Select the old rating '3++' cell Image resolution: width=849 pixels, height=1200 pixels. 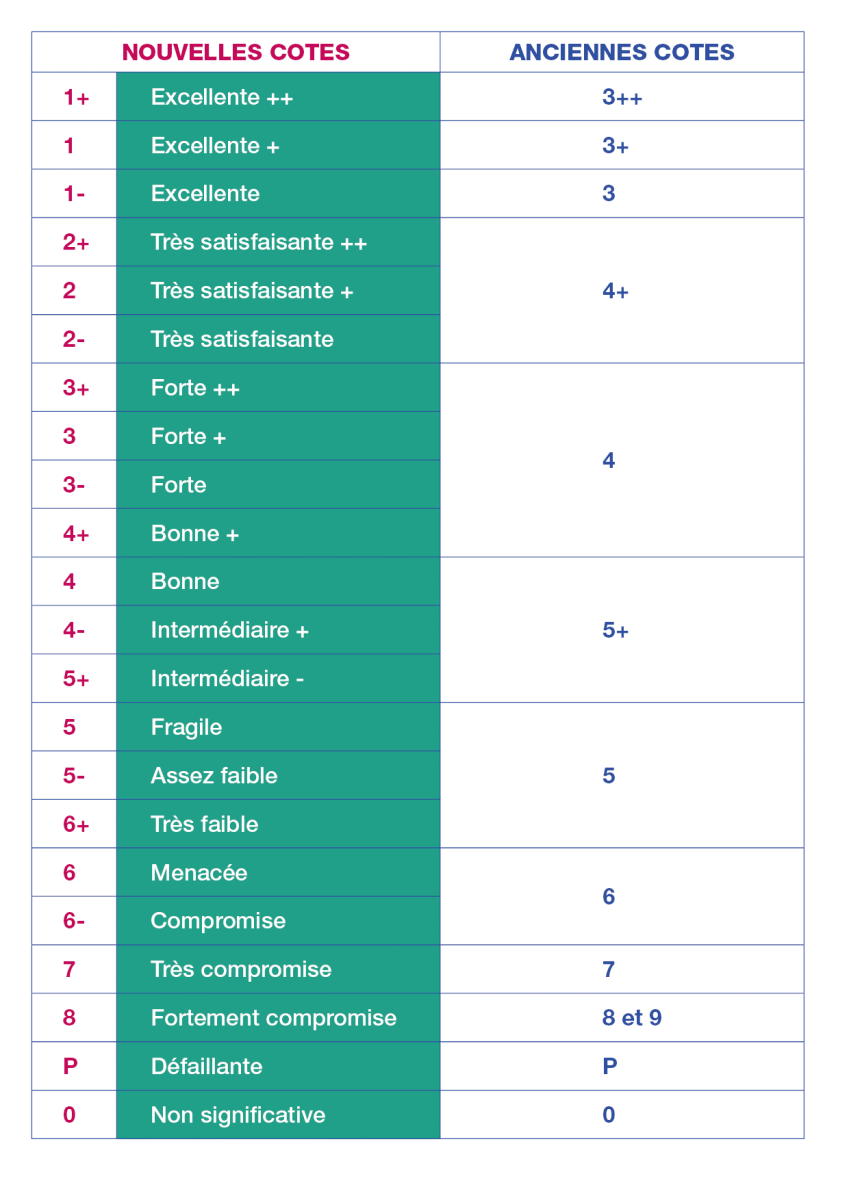[x=621, y=98]
